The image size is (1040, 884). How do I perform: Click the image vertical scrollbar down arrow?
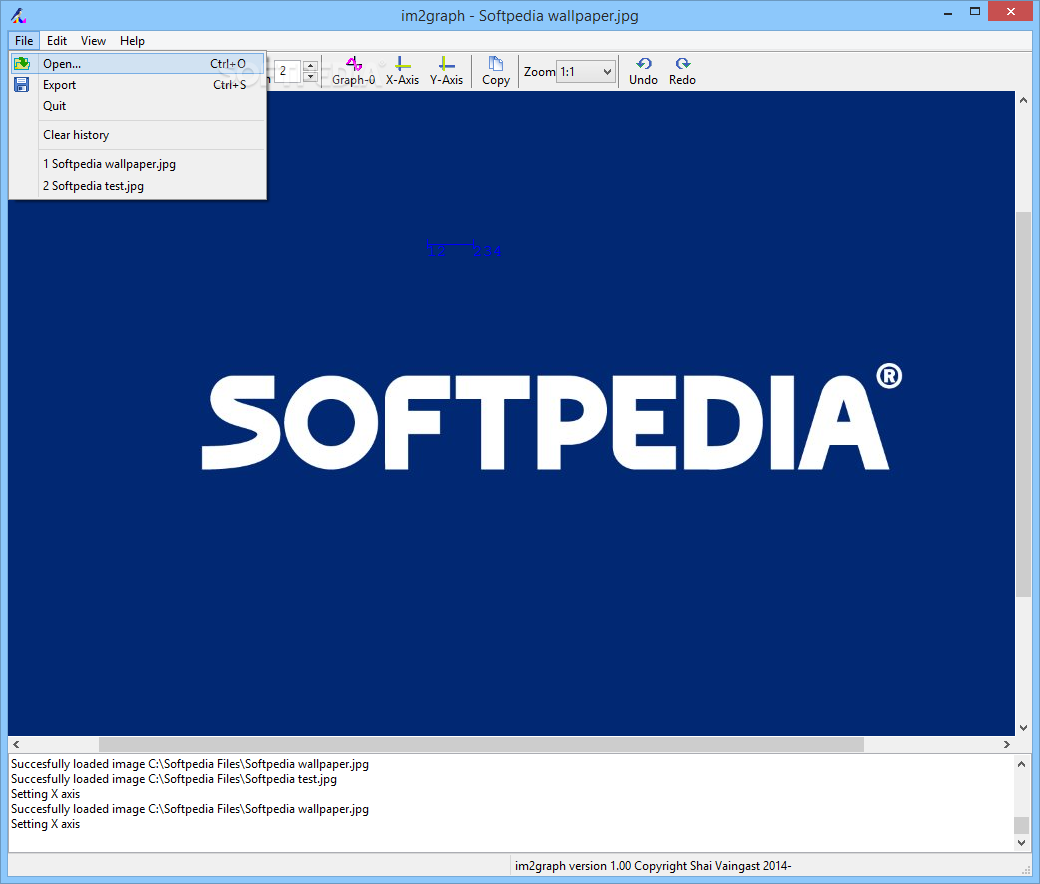(1023, 727)
